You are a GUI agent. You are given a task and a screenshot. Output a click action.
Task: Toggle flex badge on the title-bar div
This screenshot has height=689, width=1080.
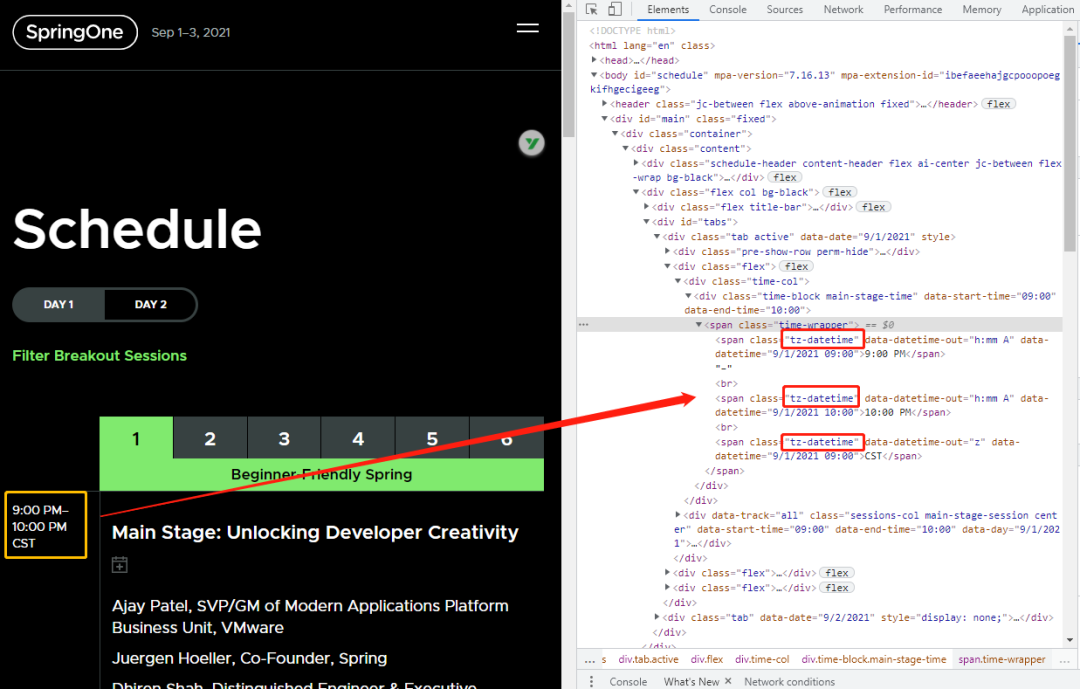(x=873, y=207)
